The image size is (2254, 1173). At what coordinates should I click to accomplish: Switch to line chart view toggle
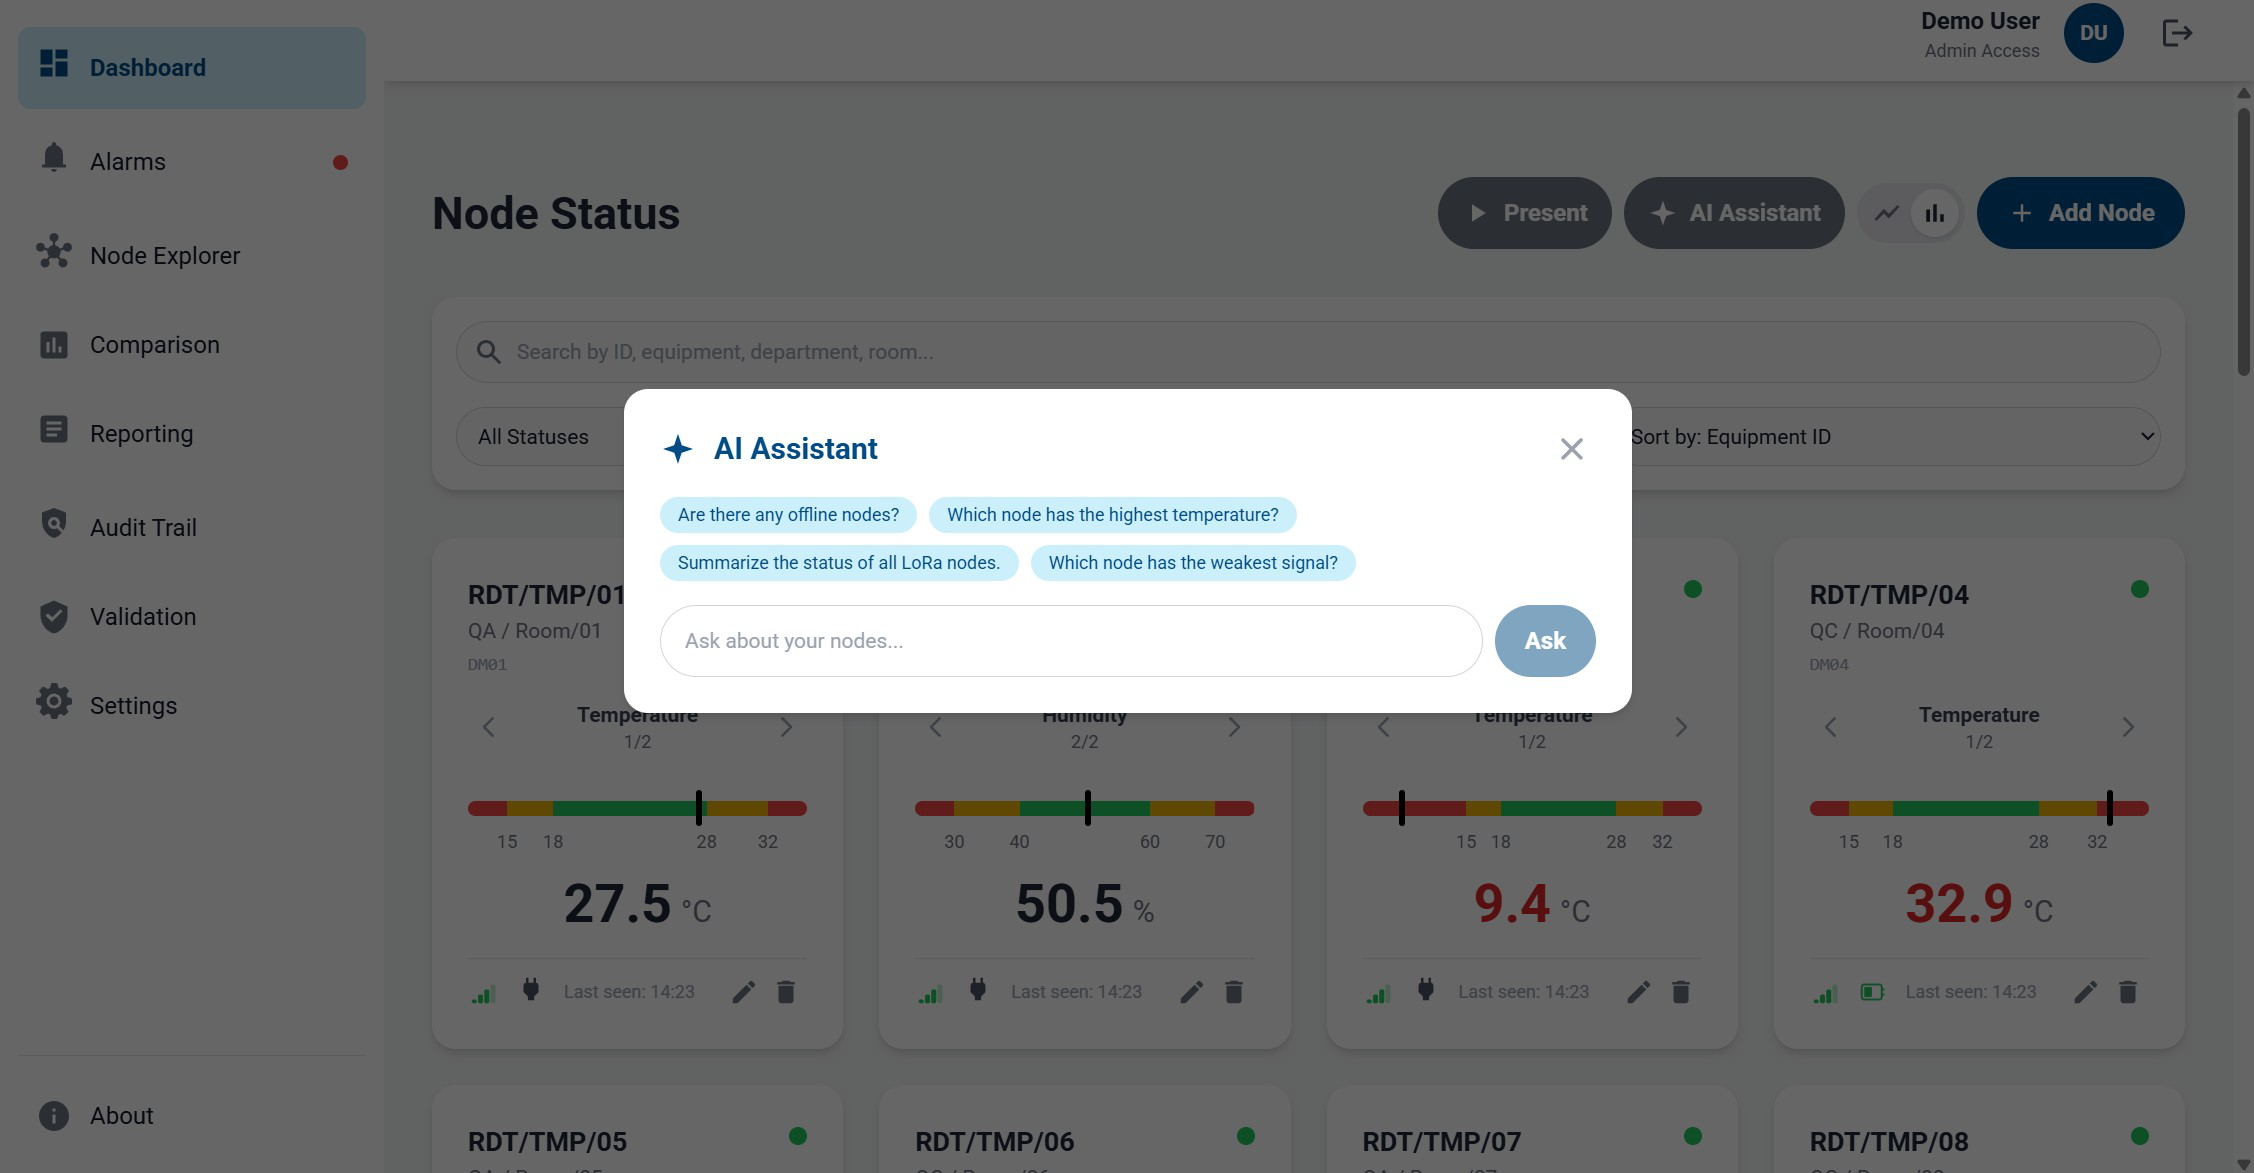click(1886, 213)
